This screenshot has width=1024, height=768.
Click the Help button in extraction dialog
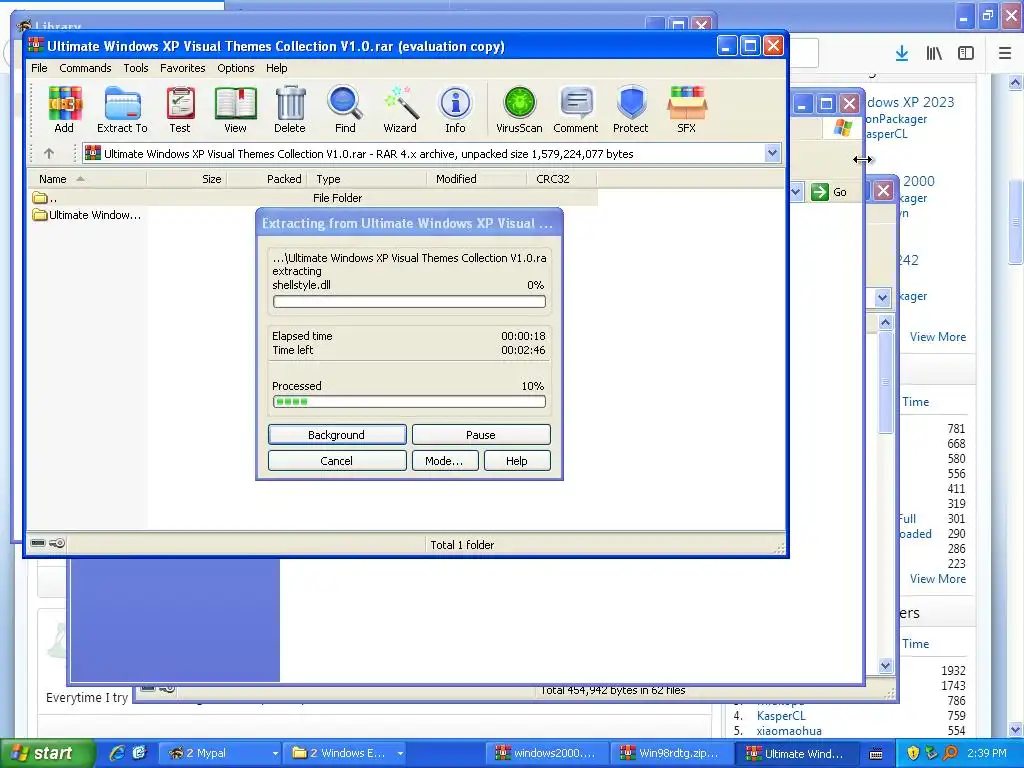tap(517, 460)
